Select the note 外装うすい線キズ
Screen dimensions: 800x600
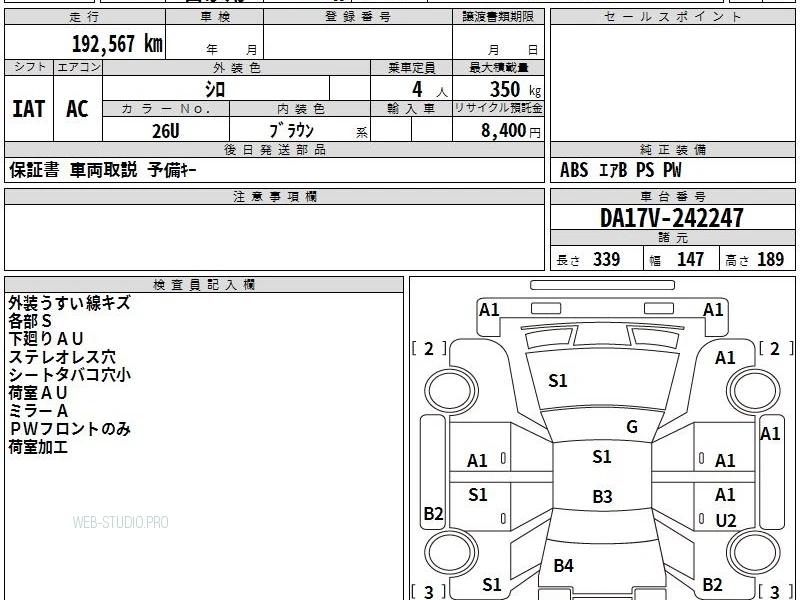pos(69,303)
